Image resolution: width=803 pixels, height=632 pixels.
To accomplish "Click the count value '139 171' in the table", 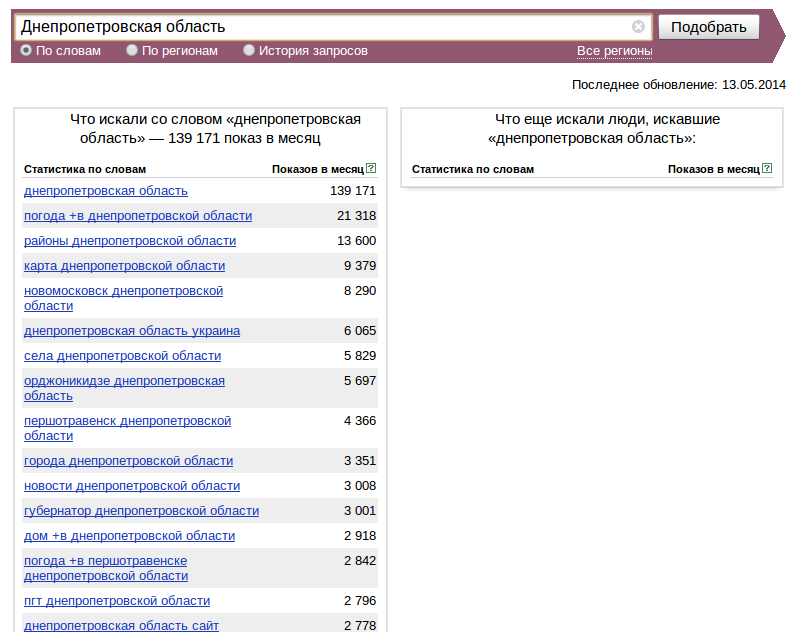I will click(353, 191).
